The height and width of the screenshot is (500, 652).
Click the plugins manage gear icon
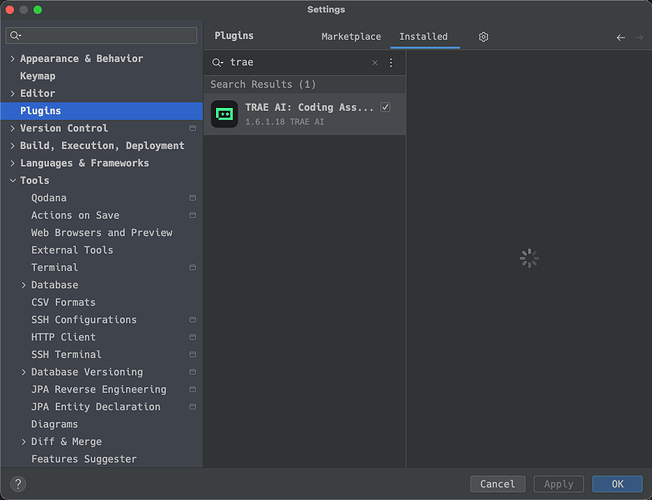coord(483,37)
